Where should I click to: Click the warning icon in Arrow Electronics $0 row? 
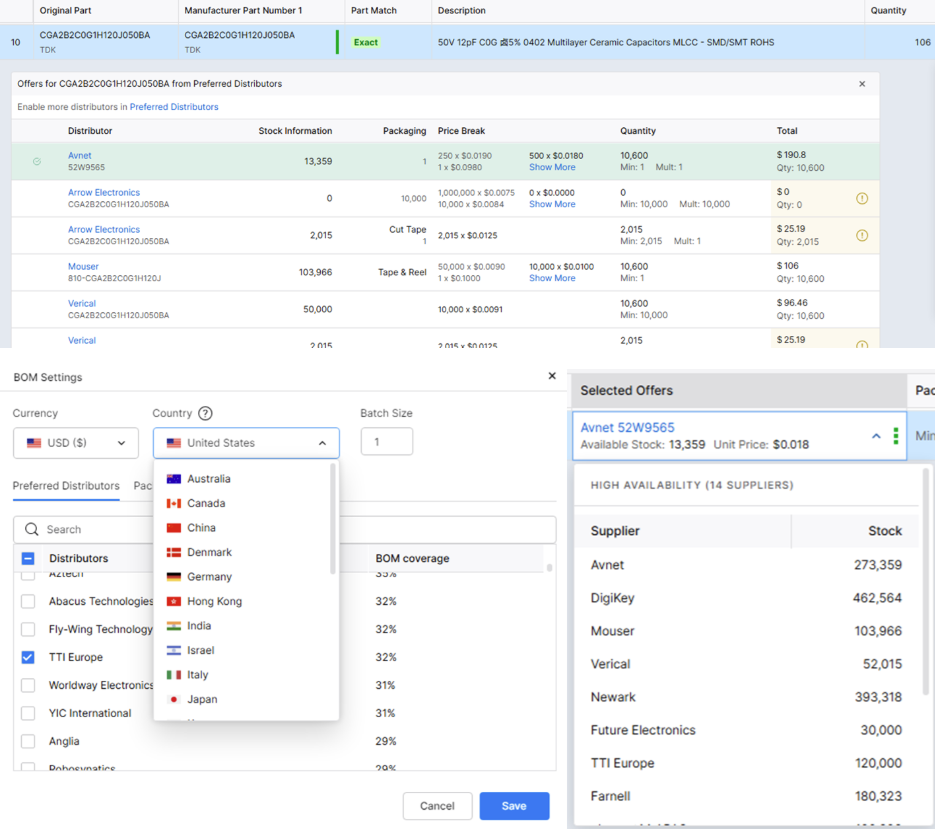tap(862, 199)
